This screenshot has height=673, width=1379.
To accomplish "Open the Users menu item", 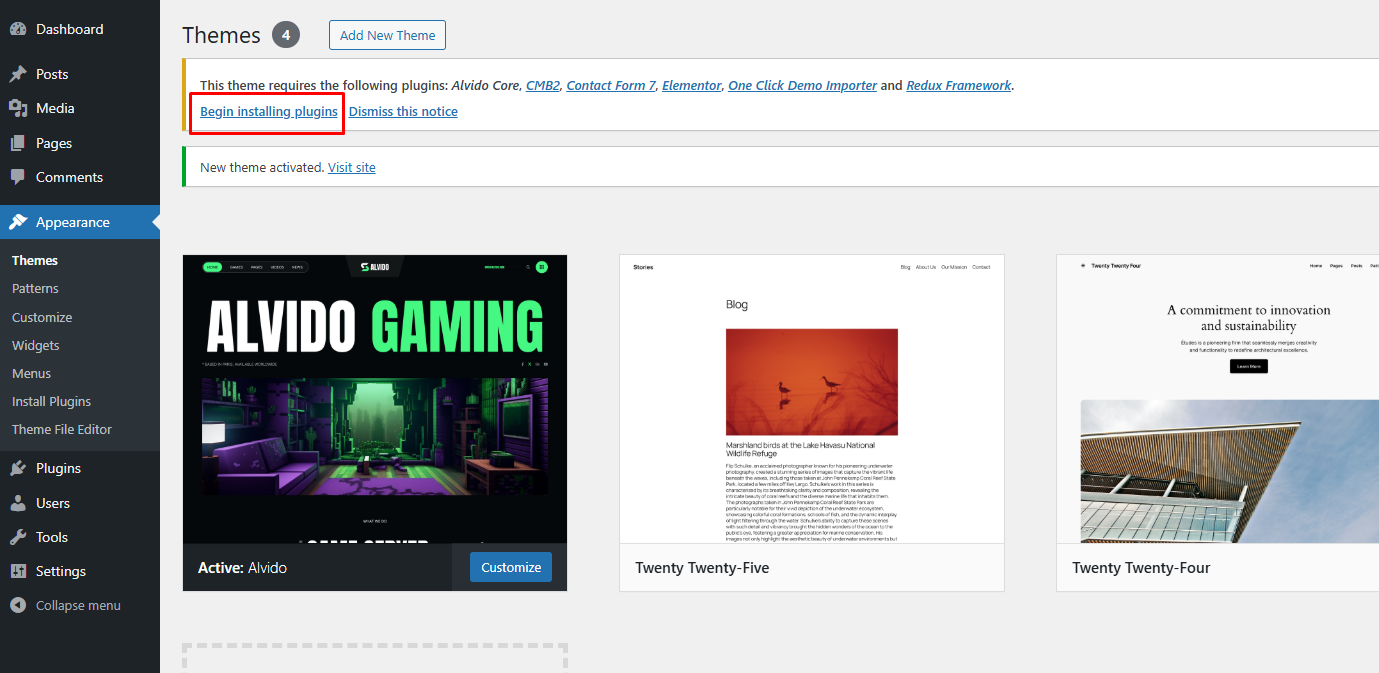I will (x=80, y=503).
